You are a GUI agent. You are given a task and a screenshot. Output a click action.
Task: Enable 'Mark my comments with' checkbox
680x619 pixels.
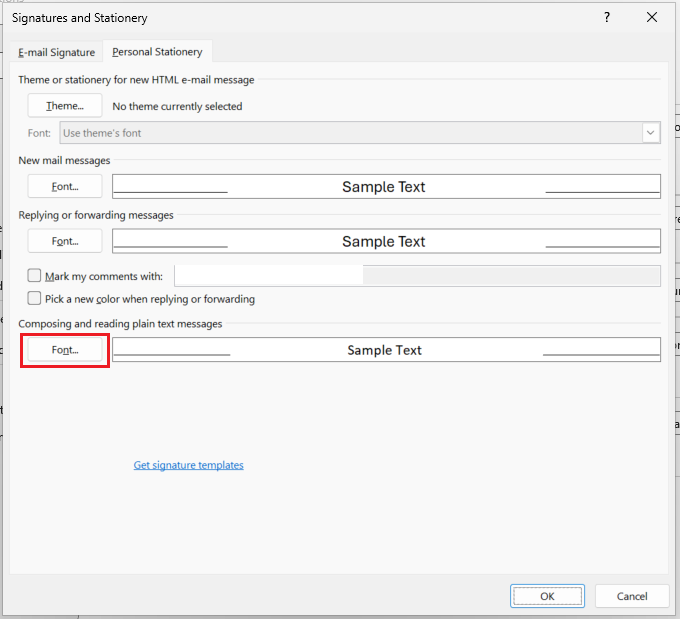coord(34,275)
